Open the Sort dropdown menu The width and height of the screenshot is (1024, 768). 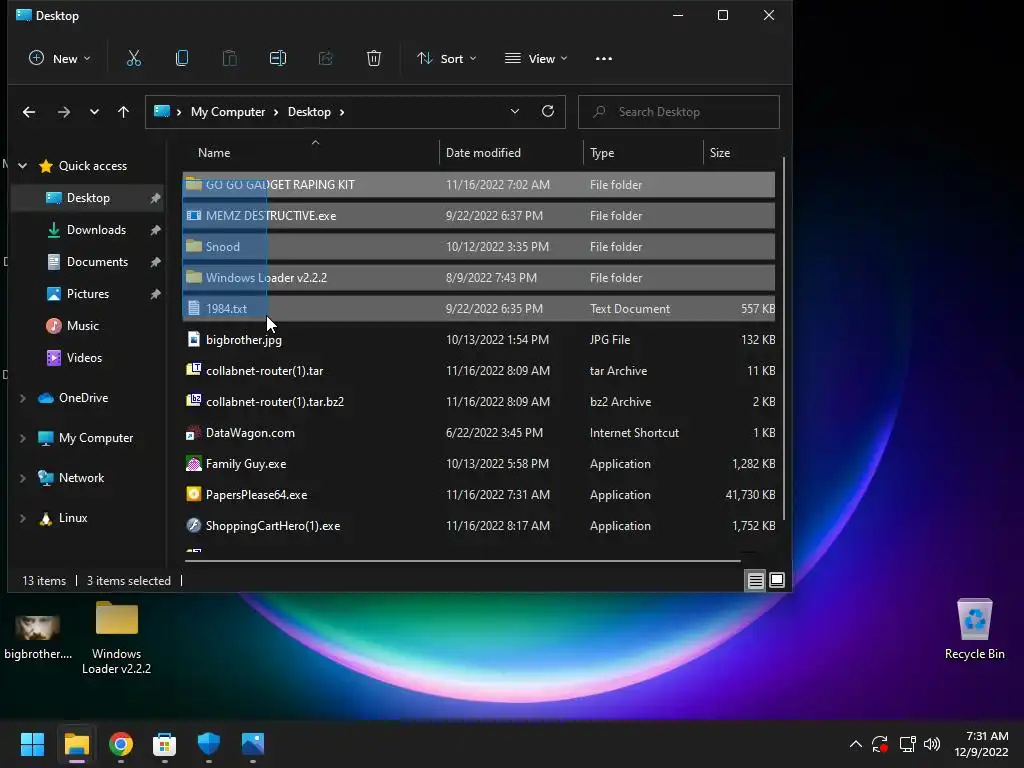447,59
